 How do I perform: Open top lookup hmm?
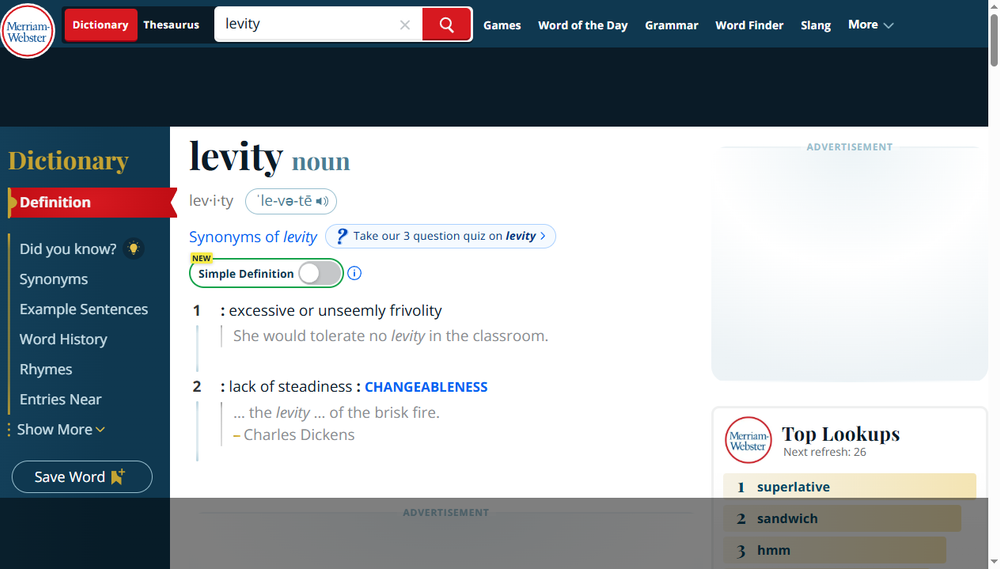pos(834,550)
